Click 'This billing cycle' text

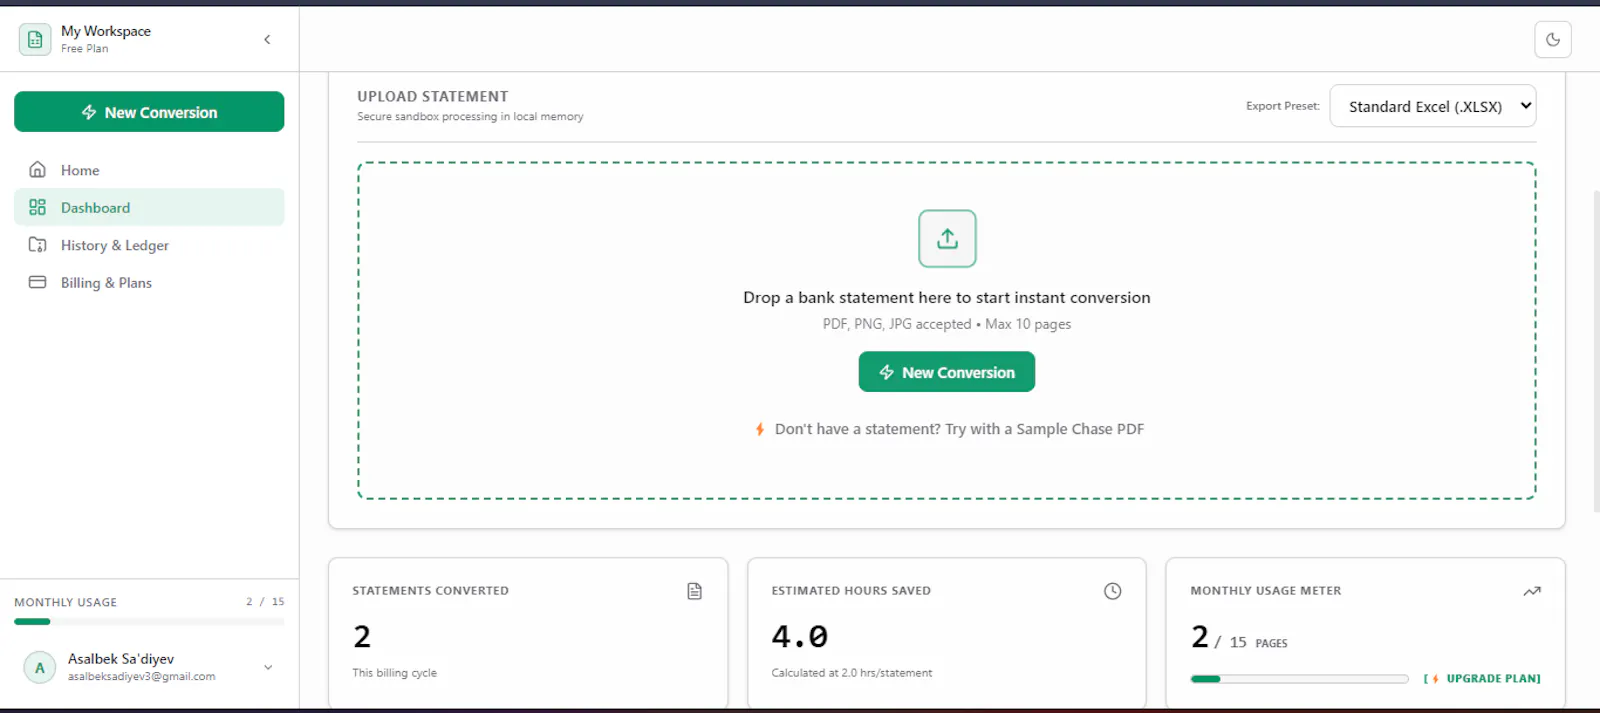(395, 673)
